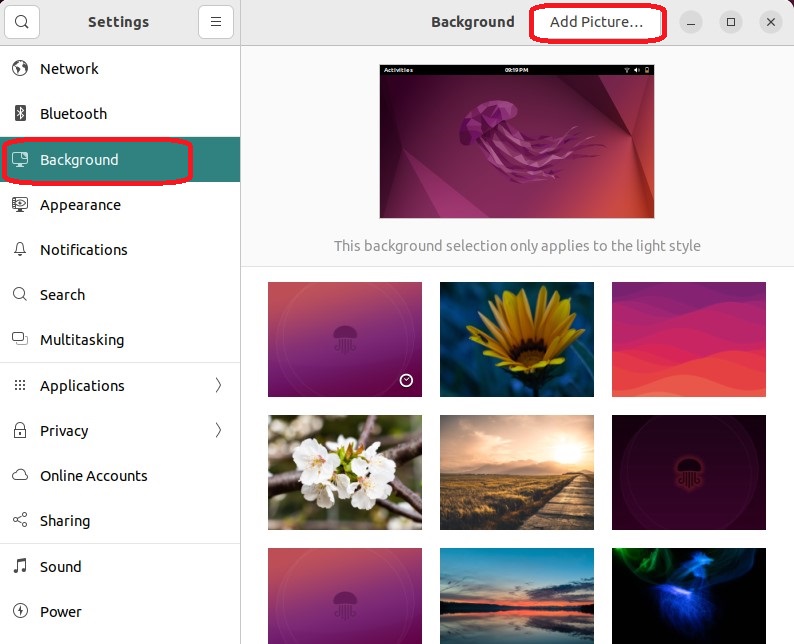The image size is (794, 644).
Task: Click the Bluetooth icon in sidebar
Action: click(20, 114)
